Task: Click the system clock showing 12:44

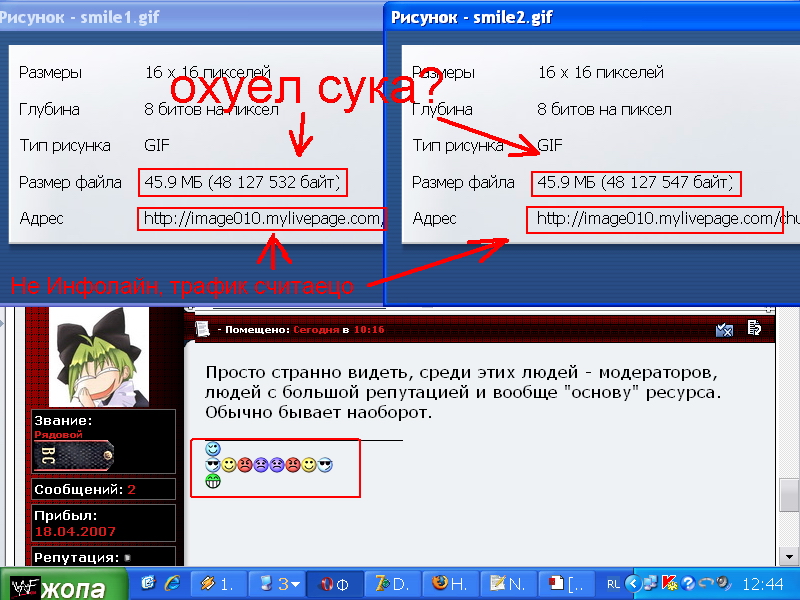Action: (763, 583)
